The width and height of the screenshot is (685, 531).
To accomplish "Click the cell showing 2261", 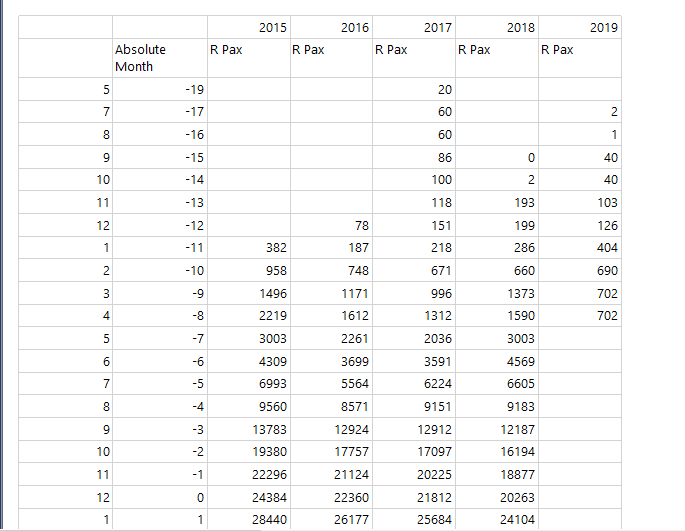I will pyautogui.click(x=331, y=339).
